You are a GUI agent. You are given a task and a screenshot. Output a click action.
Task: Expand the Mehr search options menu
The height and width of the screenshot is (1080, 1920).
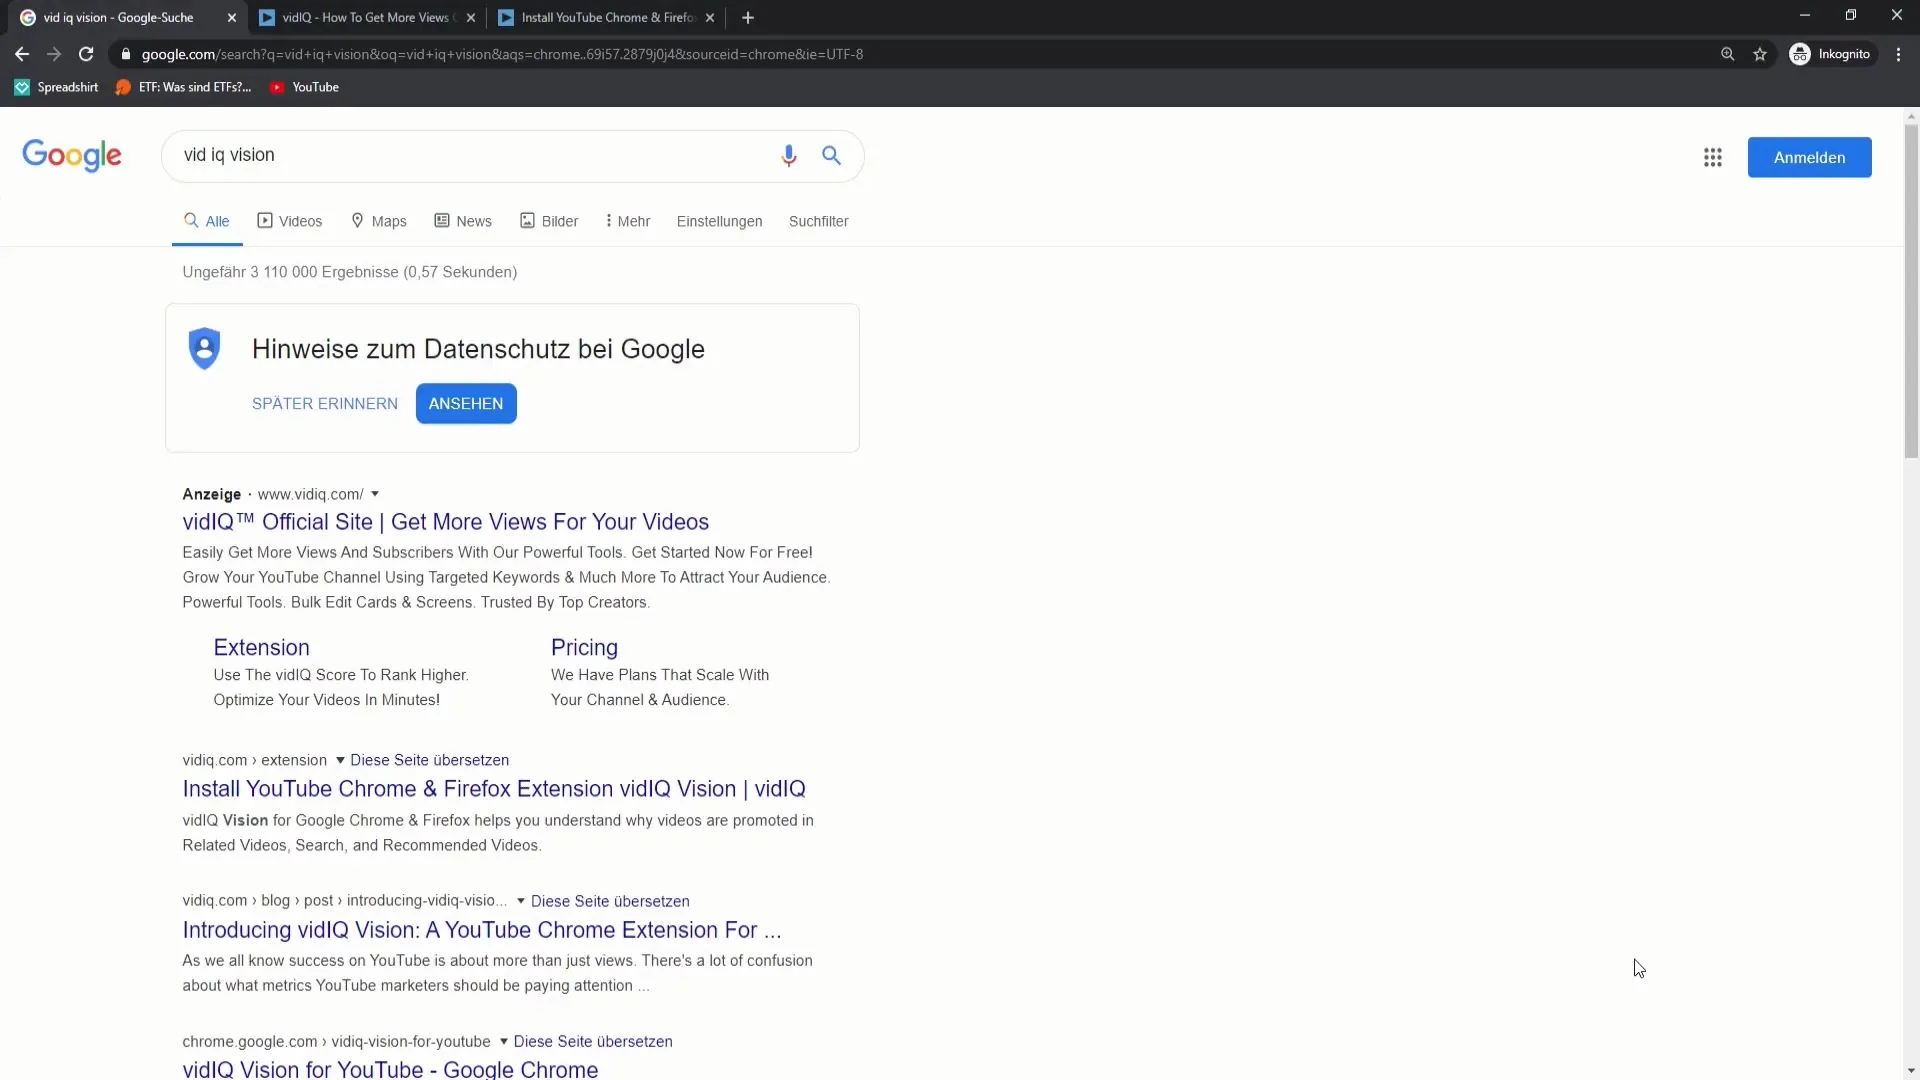coord(628,221)
